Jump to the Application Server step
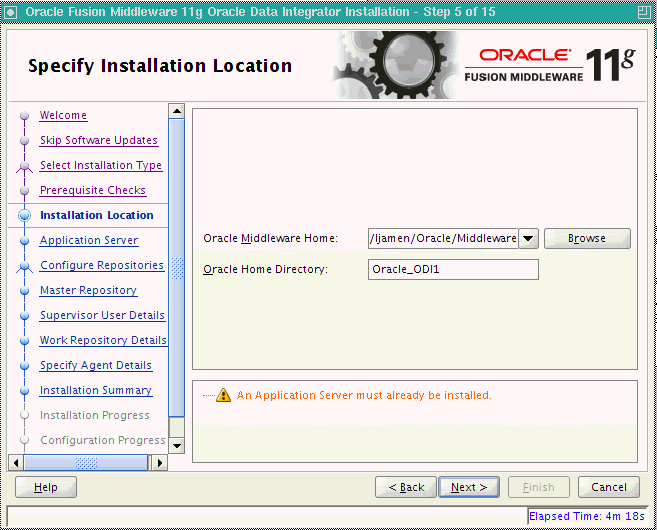The width and height of the screenshot is (657, 530). click(89, 240)
